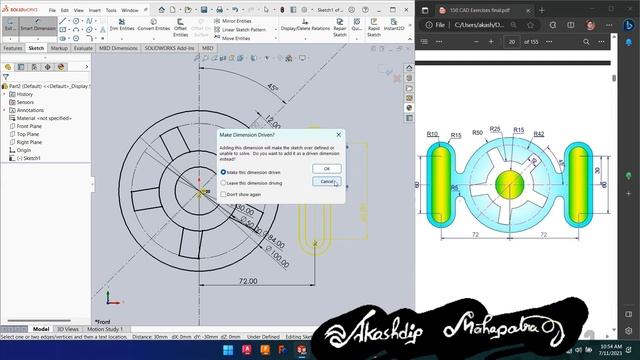Open FeatureManager Design Tree tab icon

point(8,67)
